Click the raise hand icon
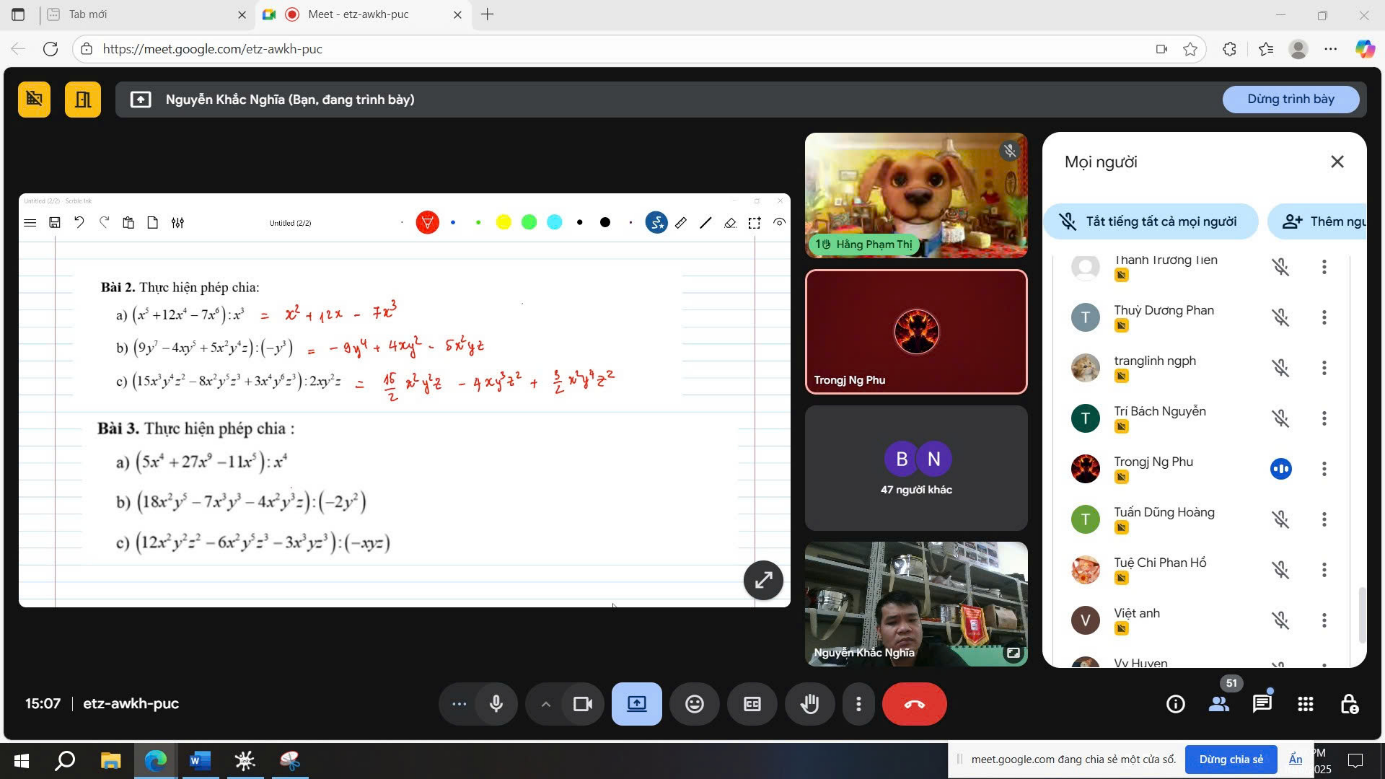The image size is (1385, 779). coord(809,704)
